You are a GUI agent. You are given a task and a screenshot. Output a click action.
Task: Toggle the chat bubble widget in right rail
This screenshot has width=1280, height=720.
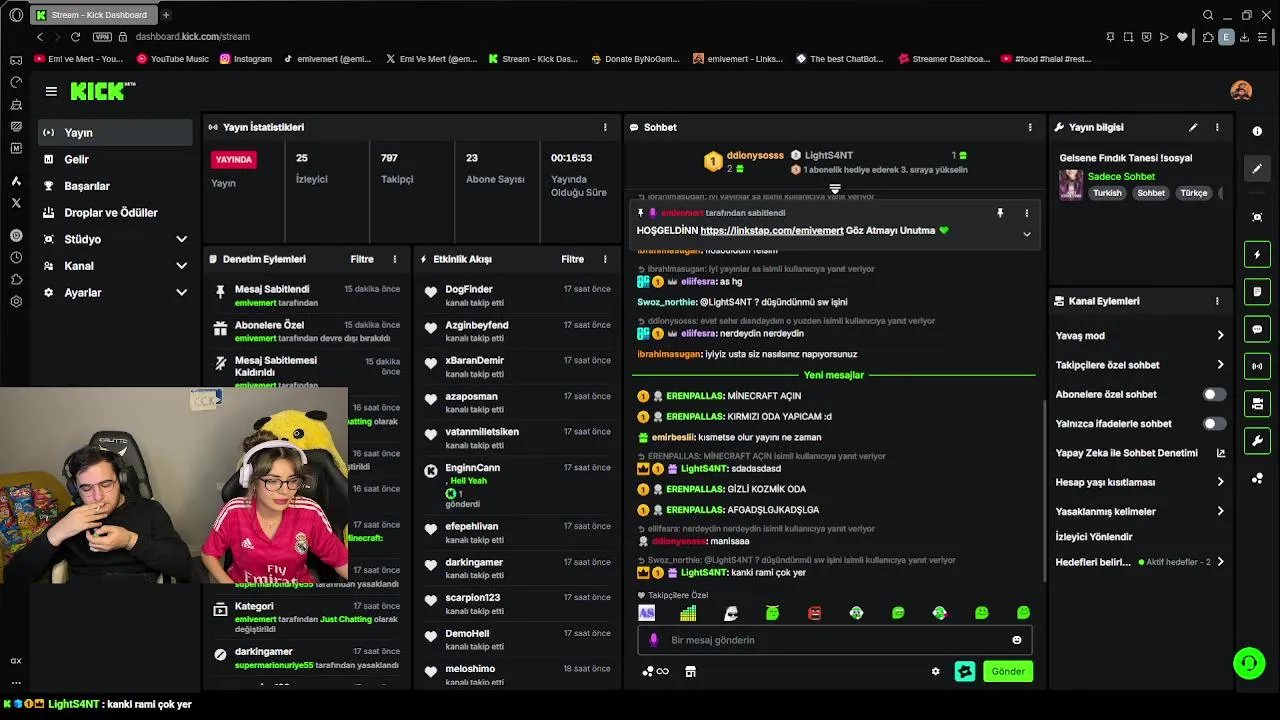1257,329
